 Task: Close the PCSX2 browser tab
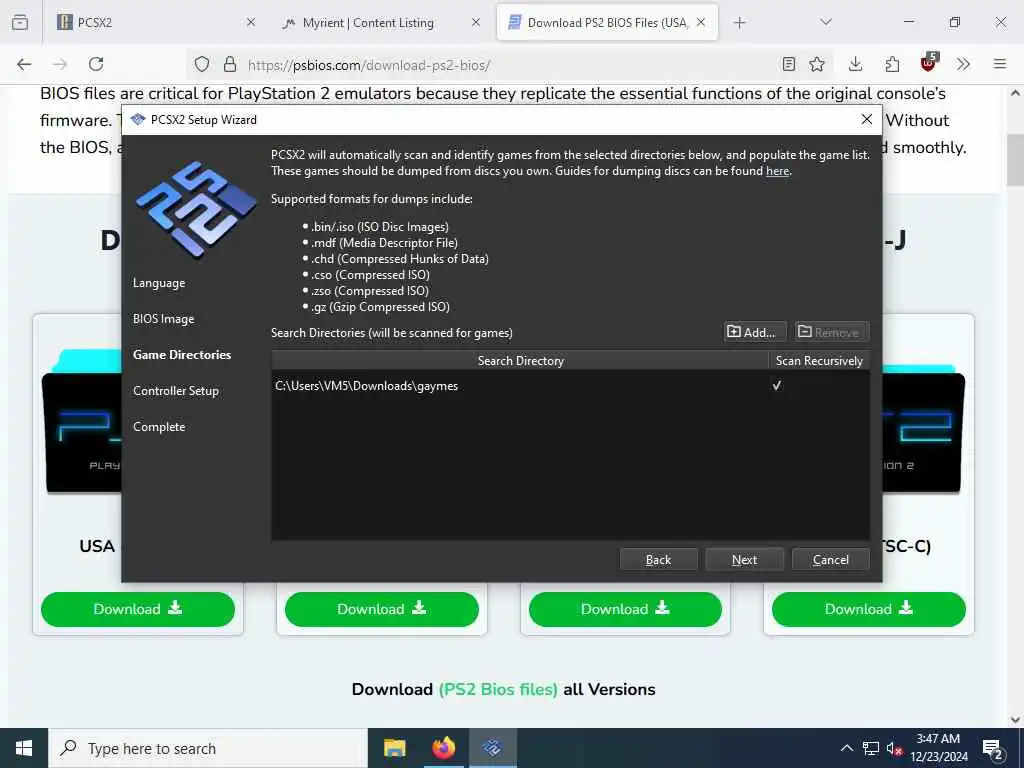(251, 22)
